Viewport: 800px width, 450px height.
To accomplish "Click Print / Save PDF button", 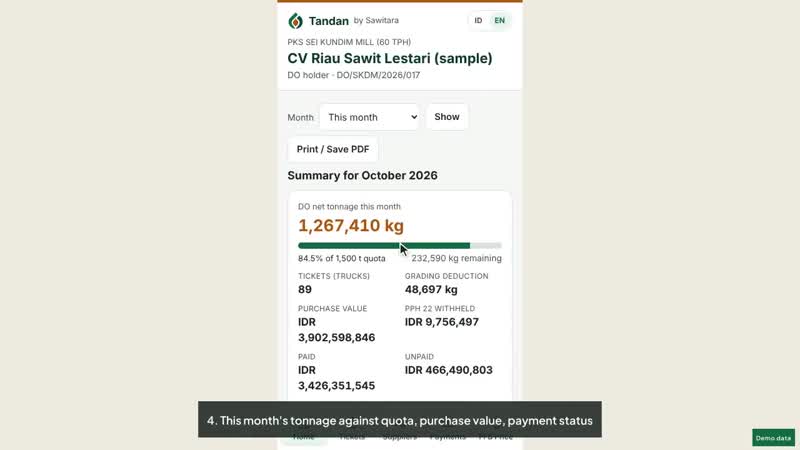I will (x=333, y=149).
